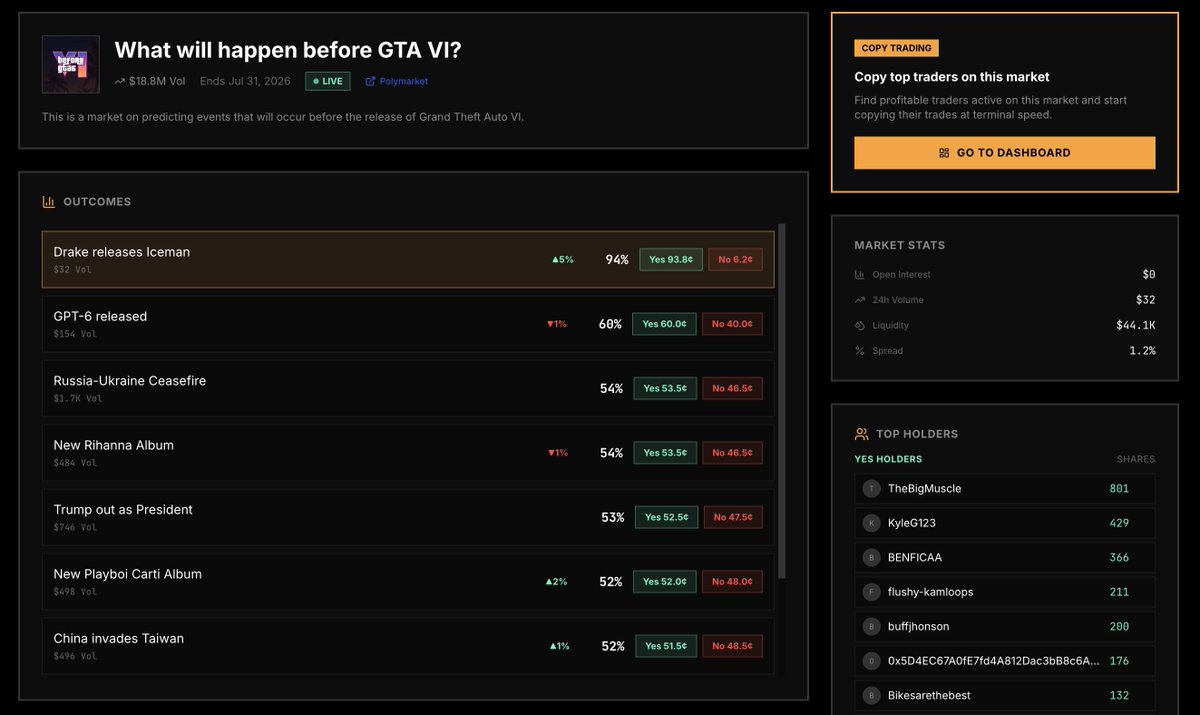Click Bikesarethebest avatar icon
The height and width of the screenshot is (715, 1200).
tap(872, 695)
